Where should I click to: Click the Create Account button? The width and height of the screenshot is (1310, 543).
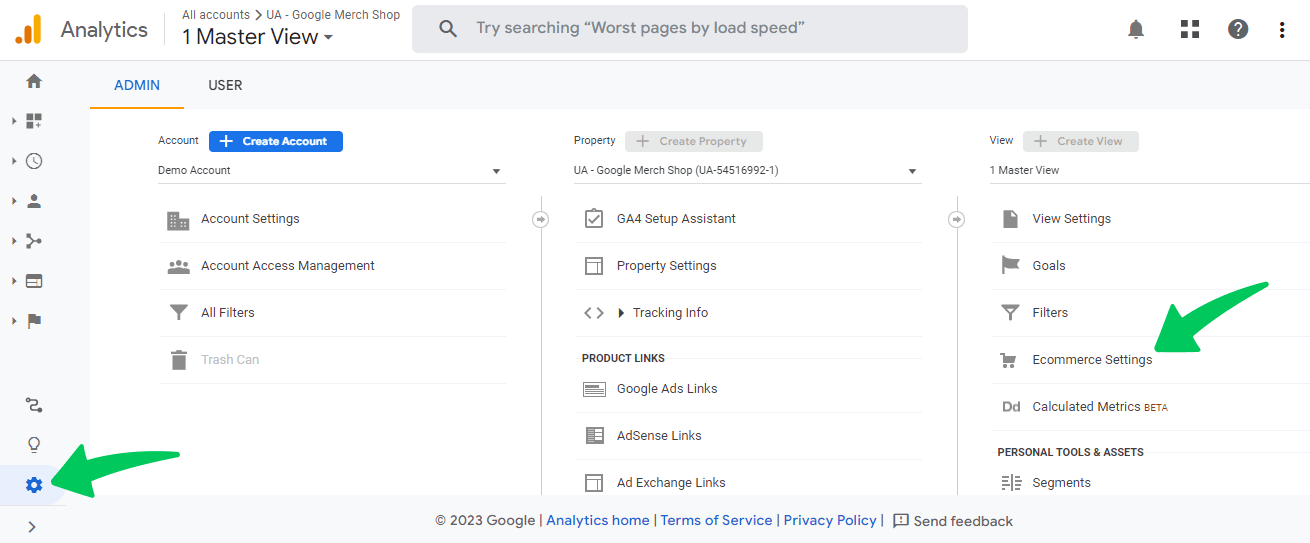[x=275, y=141]
